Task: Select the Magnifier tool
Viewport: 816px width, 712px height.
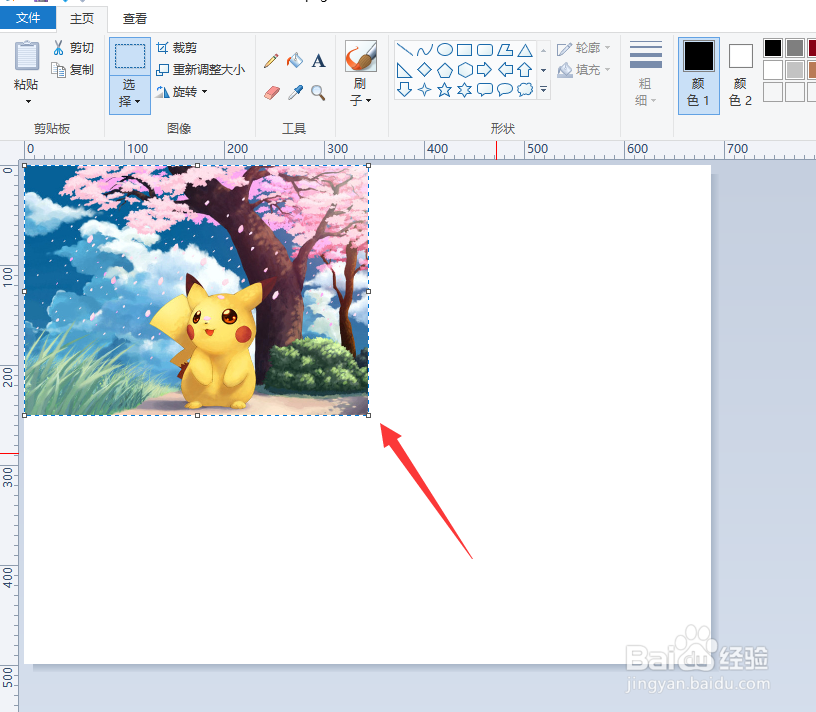Action: tap(318, 93)
